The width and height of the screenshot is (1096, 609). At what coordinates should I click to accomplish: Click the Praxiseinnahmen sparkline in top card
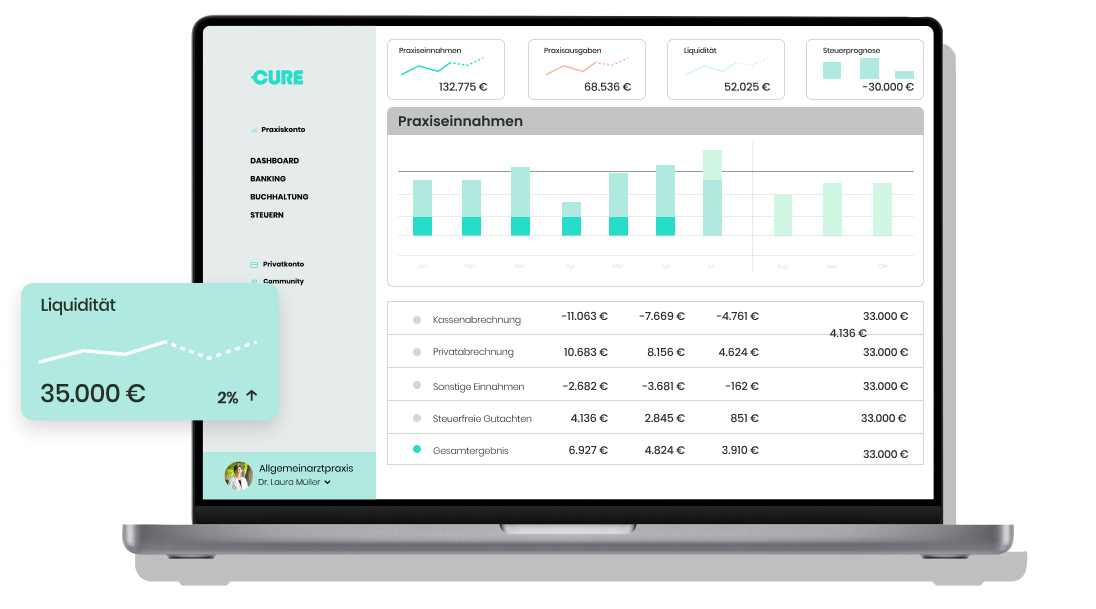click(441, 66)
